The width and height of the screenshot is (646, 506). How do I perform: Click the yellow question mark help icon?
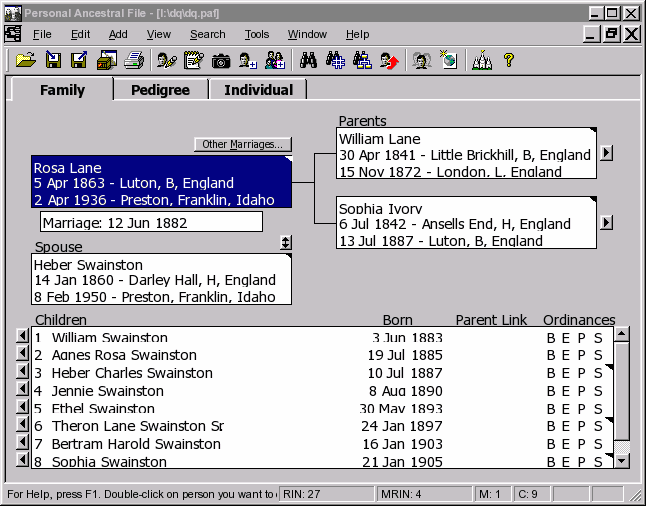(509, 60)
